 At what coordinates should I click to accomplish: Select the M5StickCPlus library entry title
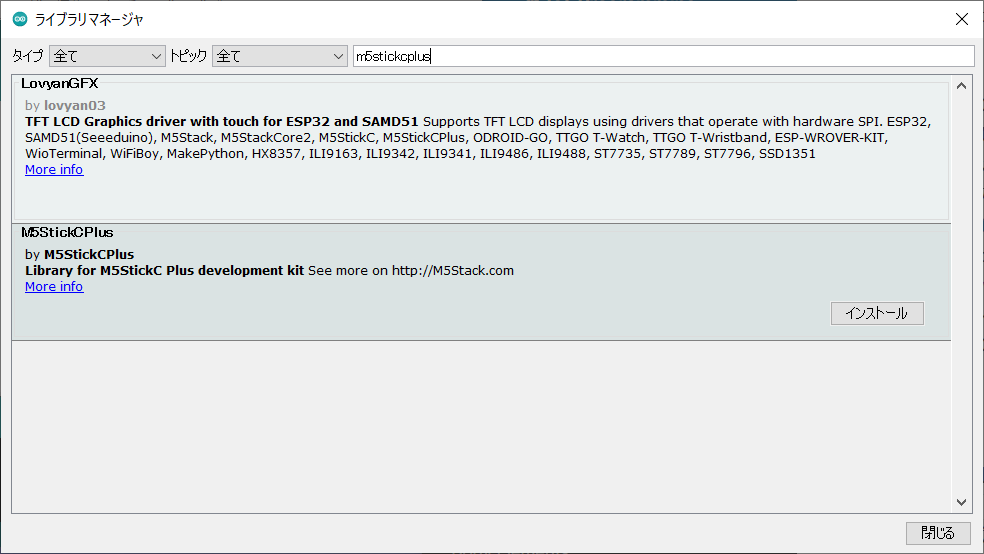tap(67, 233)
